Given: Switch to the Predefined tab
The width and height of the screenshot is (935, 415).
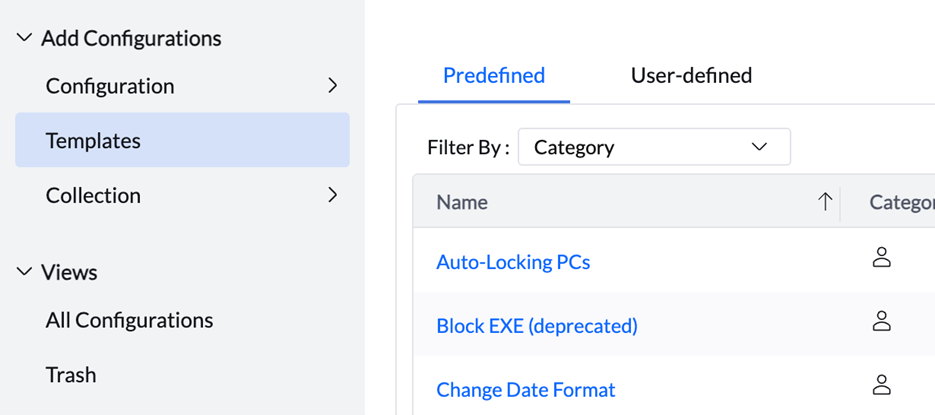Looking at the screenshot, I should pyautogui.click(x=494, y=76).
